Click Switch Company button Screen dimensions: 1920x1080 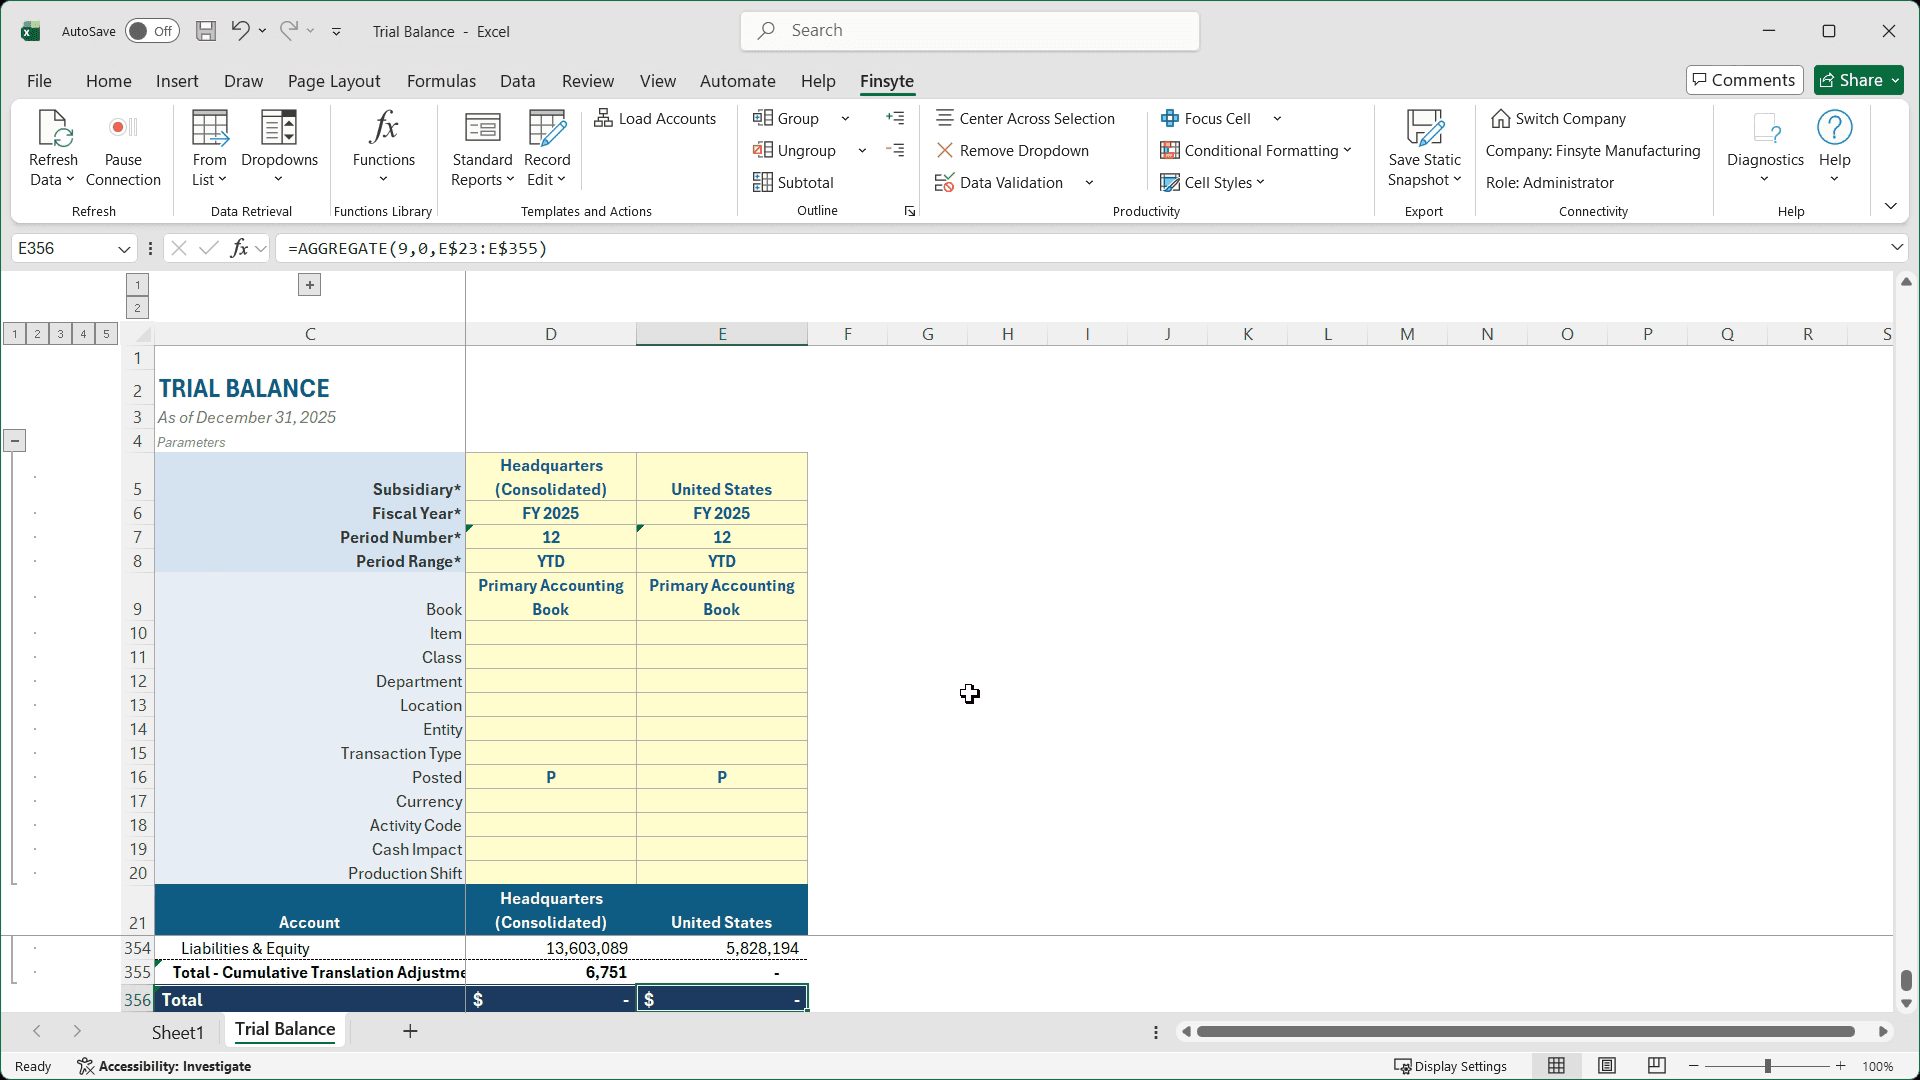pos(1559,118)
